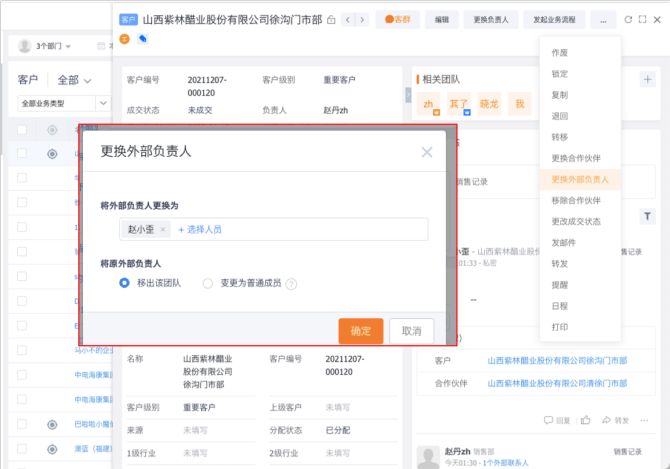670x469 pixels.
Task: Like the sales record post
Action: 585,420
